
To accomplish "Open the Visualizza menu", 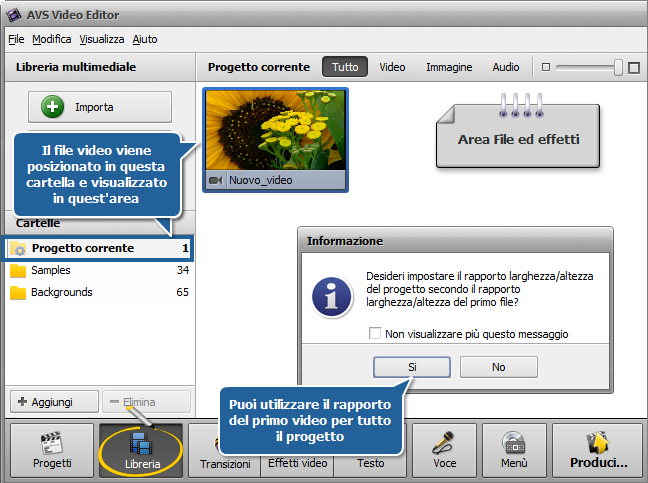I will [102, 39].
